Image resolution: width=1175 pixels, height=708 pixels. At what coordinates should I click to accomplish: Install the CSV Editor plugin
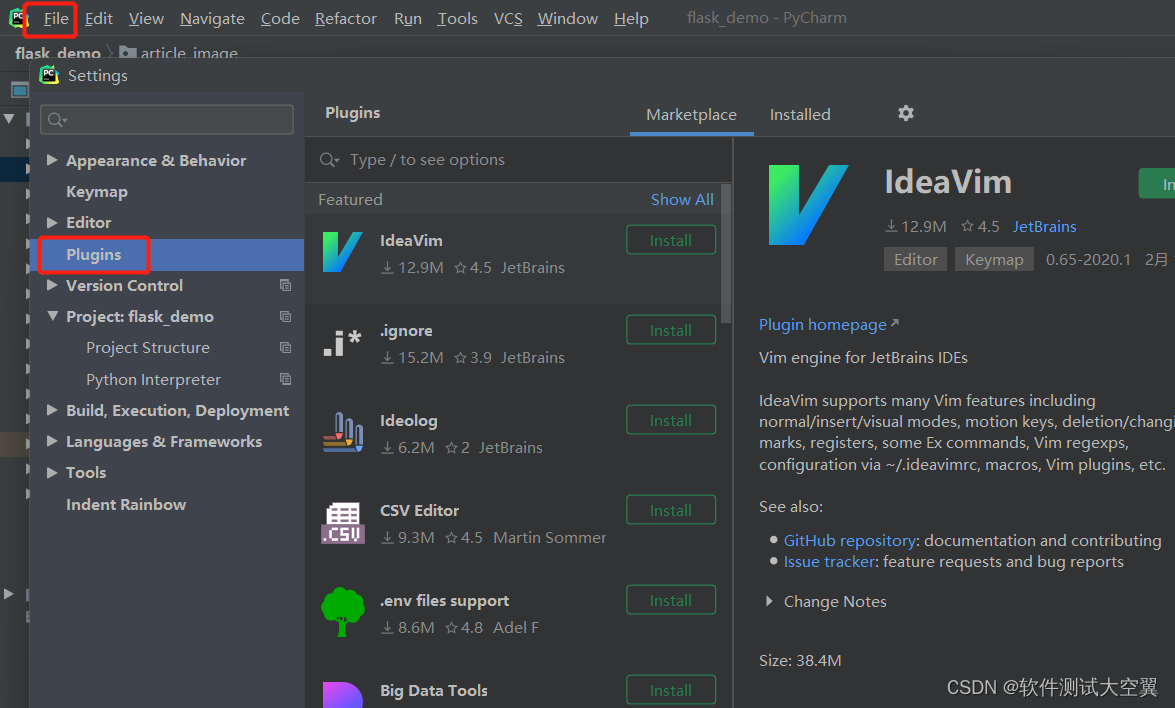pos(671,509)
